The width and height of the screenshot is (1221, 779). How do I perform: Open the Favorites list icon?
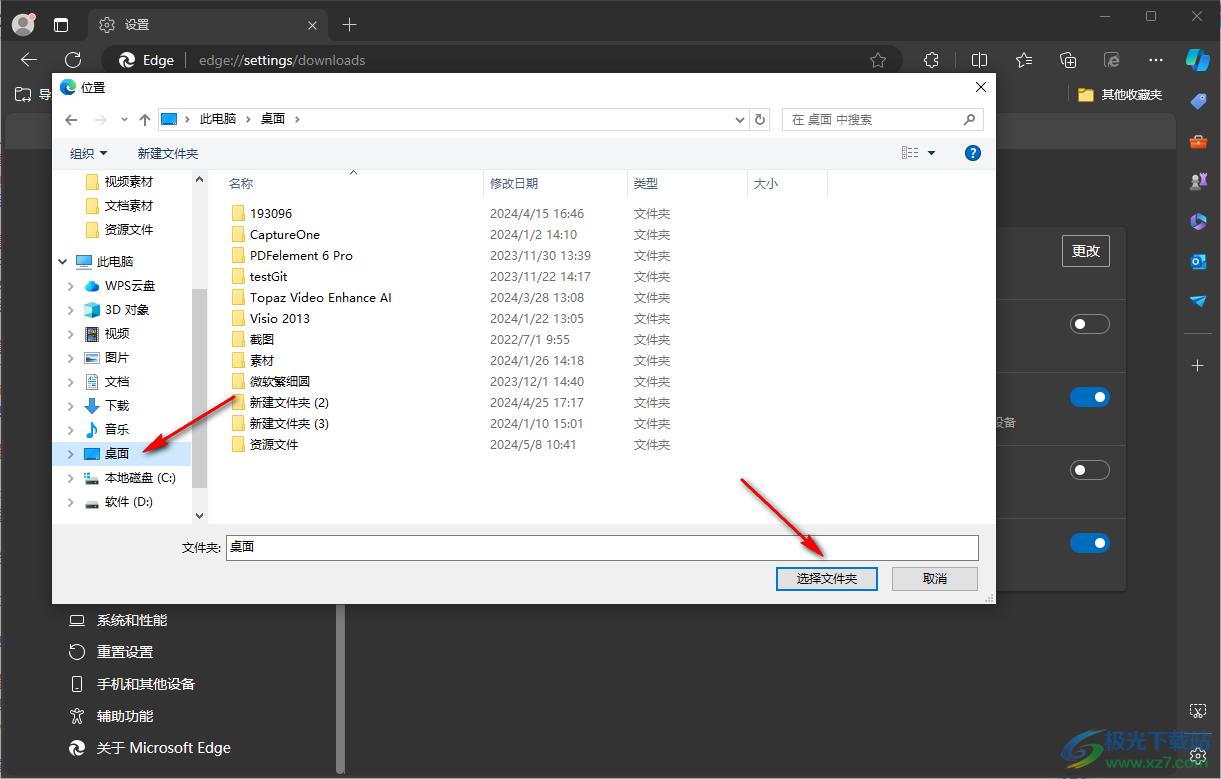click(x=1024, y=60)
